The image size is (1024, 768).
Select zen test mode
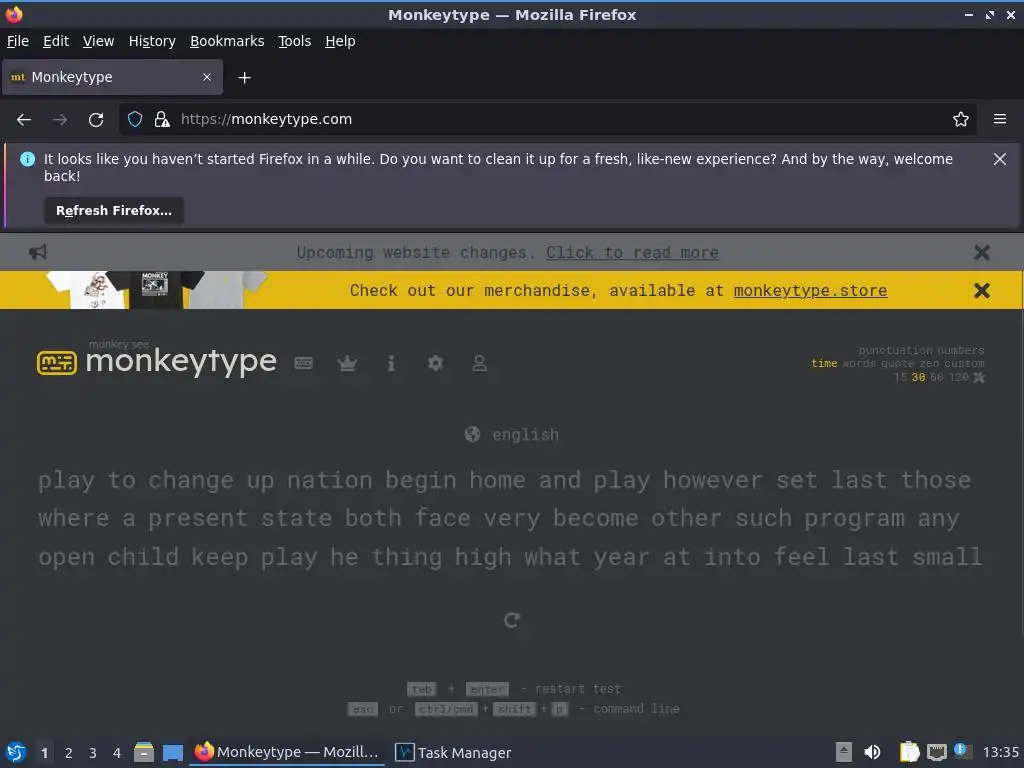929,363
